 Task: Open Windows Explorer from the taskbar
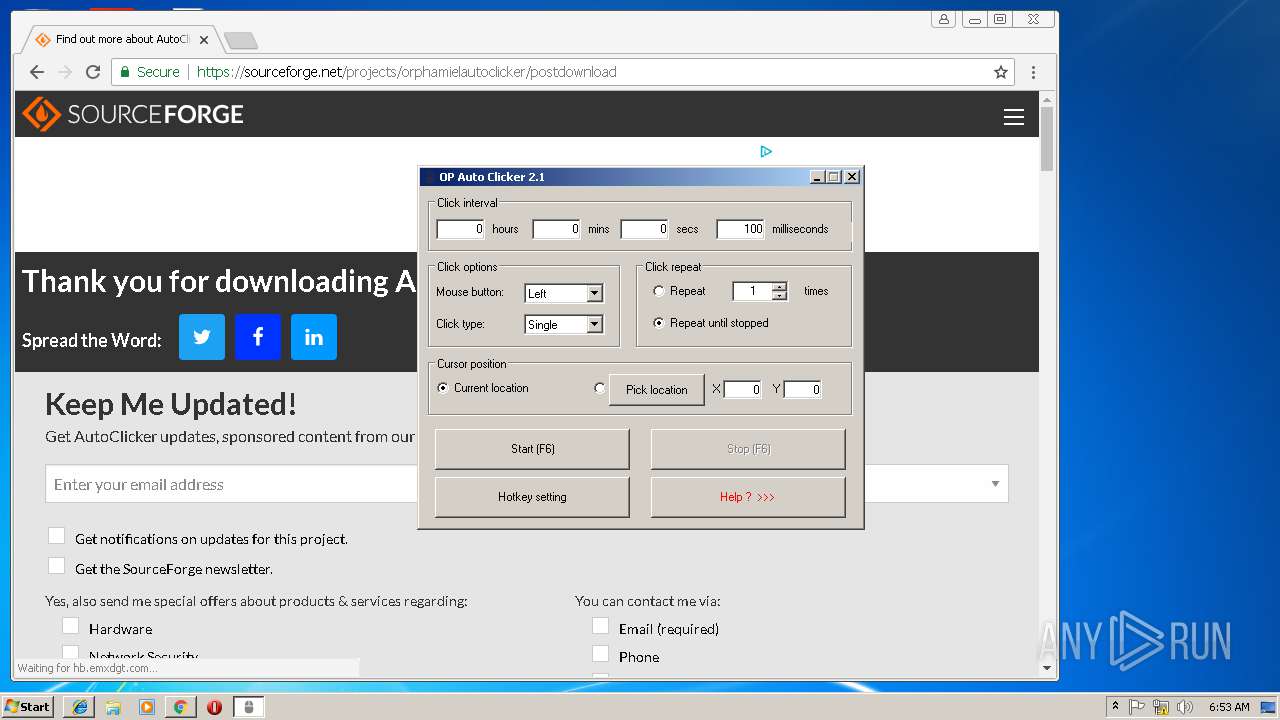pos(113,707)
